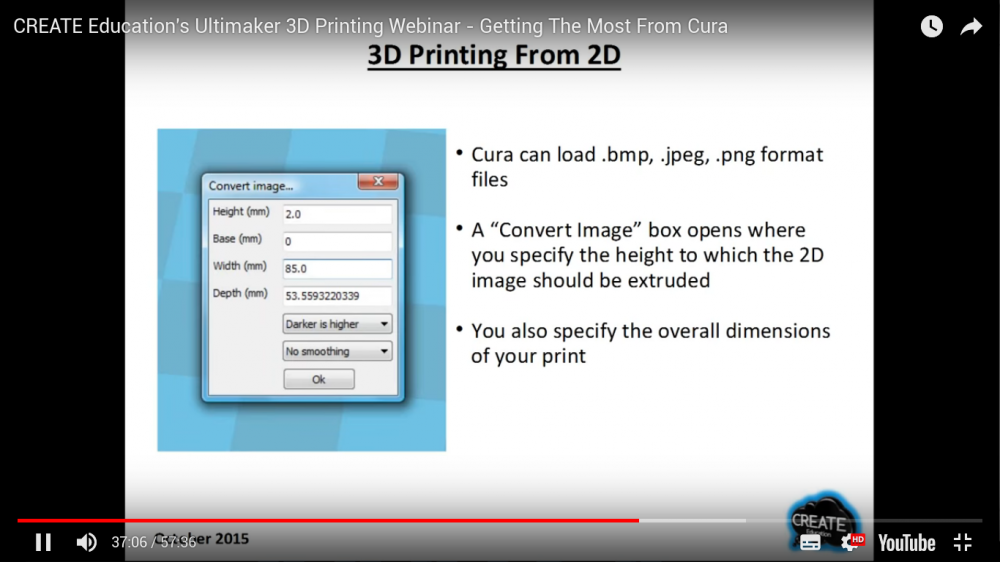1000x562 pixels.
Task: Click the 3D Printing From 2D heading
Action: coord(494,56)
